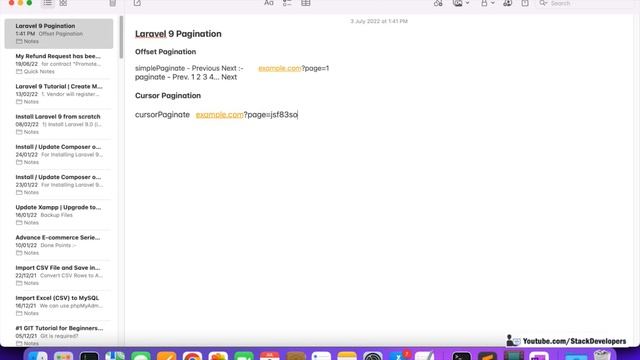The height and width of the screenshot is (360, 640).
Task: Open #1 GIT Tutorial for Beginners... note
Action: [x=59, y=335]
